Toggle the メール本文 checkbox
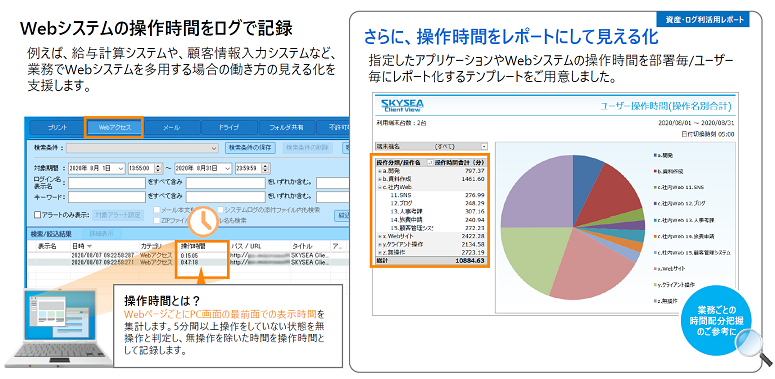 pyautogui.click(x=157, y=210)
